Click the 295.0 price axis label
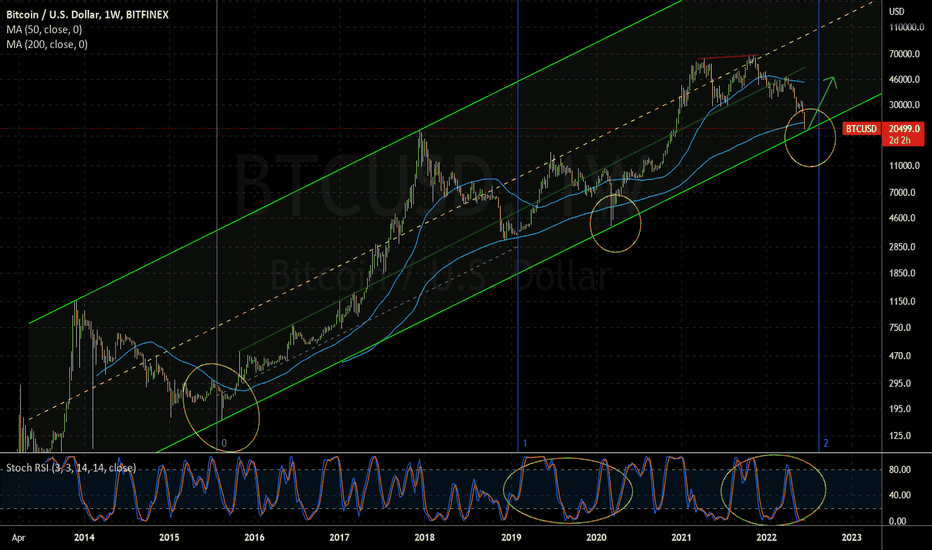The width and height of the screenshot is (932, 550). click(900, 384)
